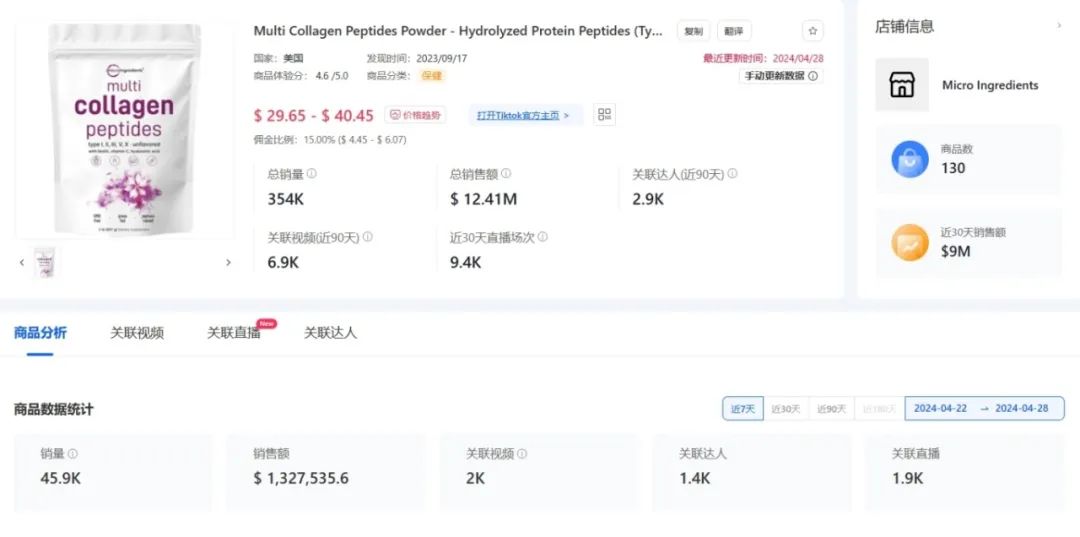Screen dimensions: 1080x537
Task: Click info icon beside 总销售额
Action: (x=506, y=174)
